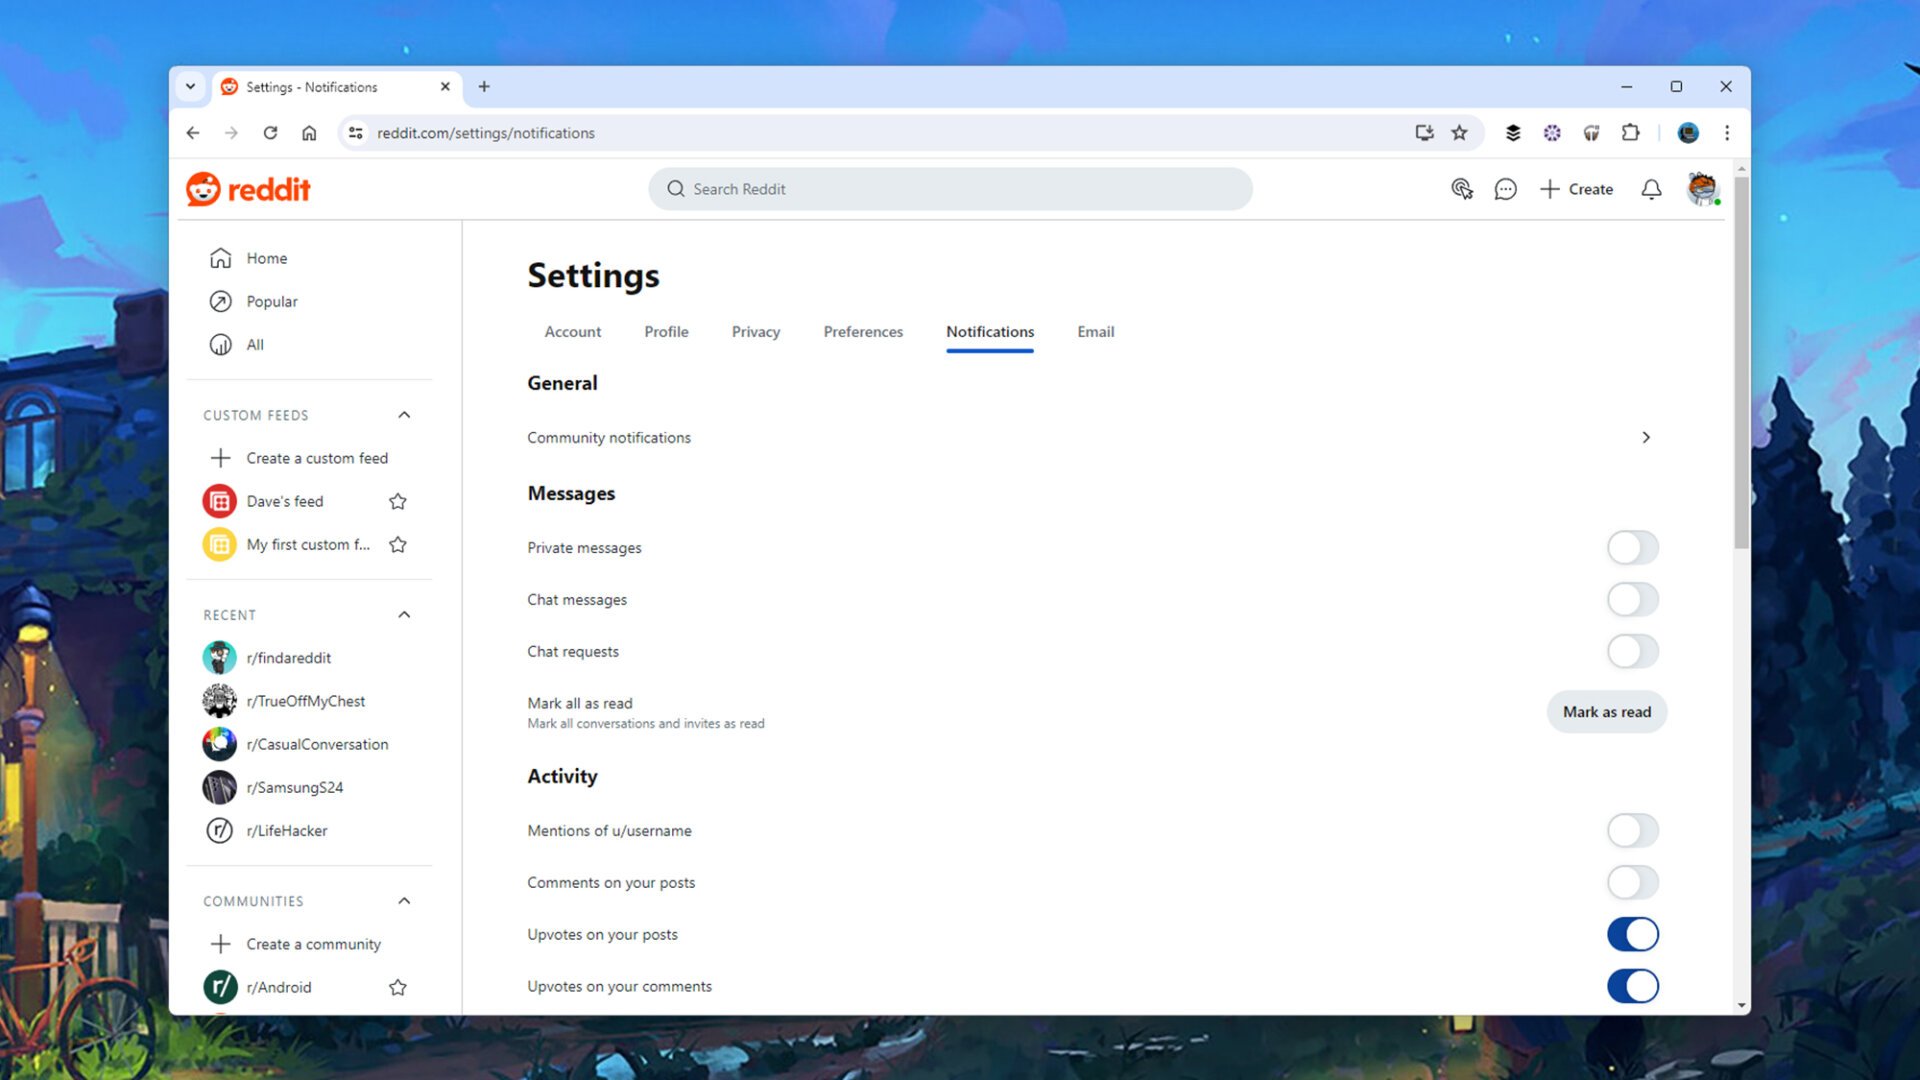1920x1080 pixels.
Task: Switch to the Privacy tab
Action: click(x=756, y=332)
